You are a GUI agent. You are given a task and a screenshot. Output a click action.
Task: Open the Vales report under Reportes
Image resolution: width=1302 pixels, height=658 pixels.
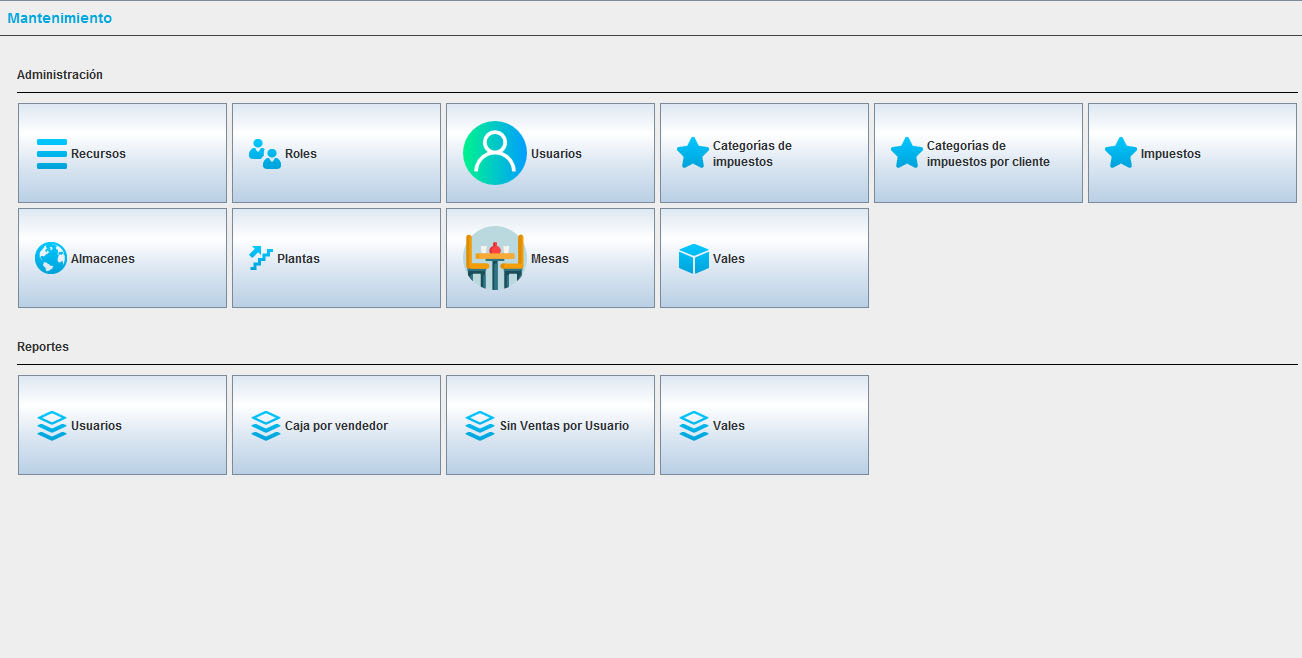[764, 425]
